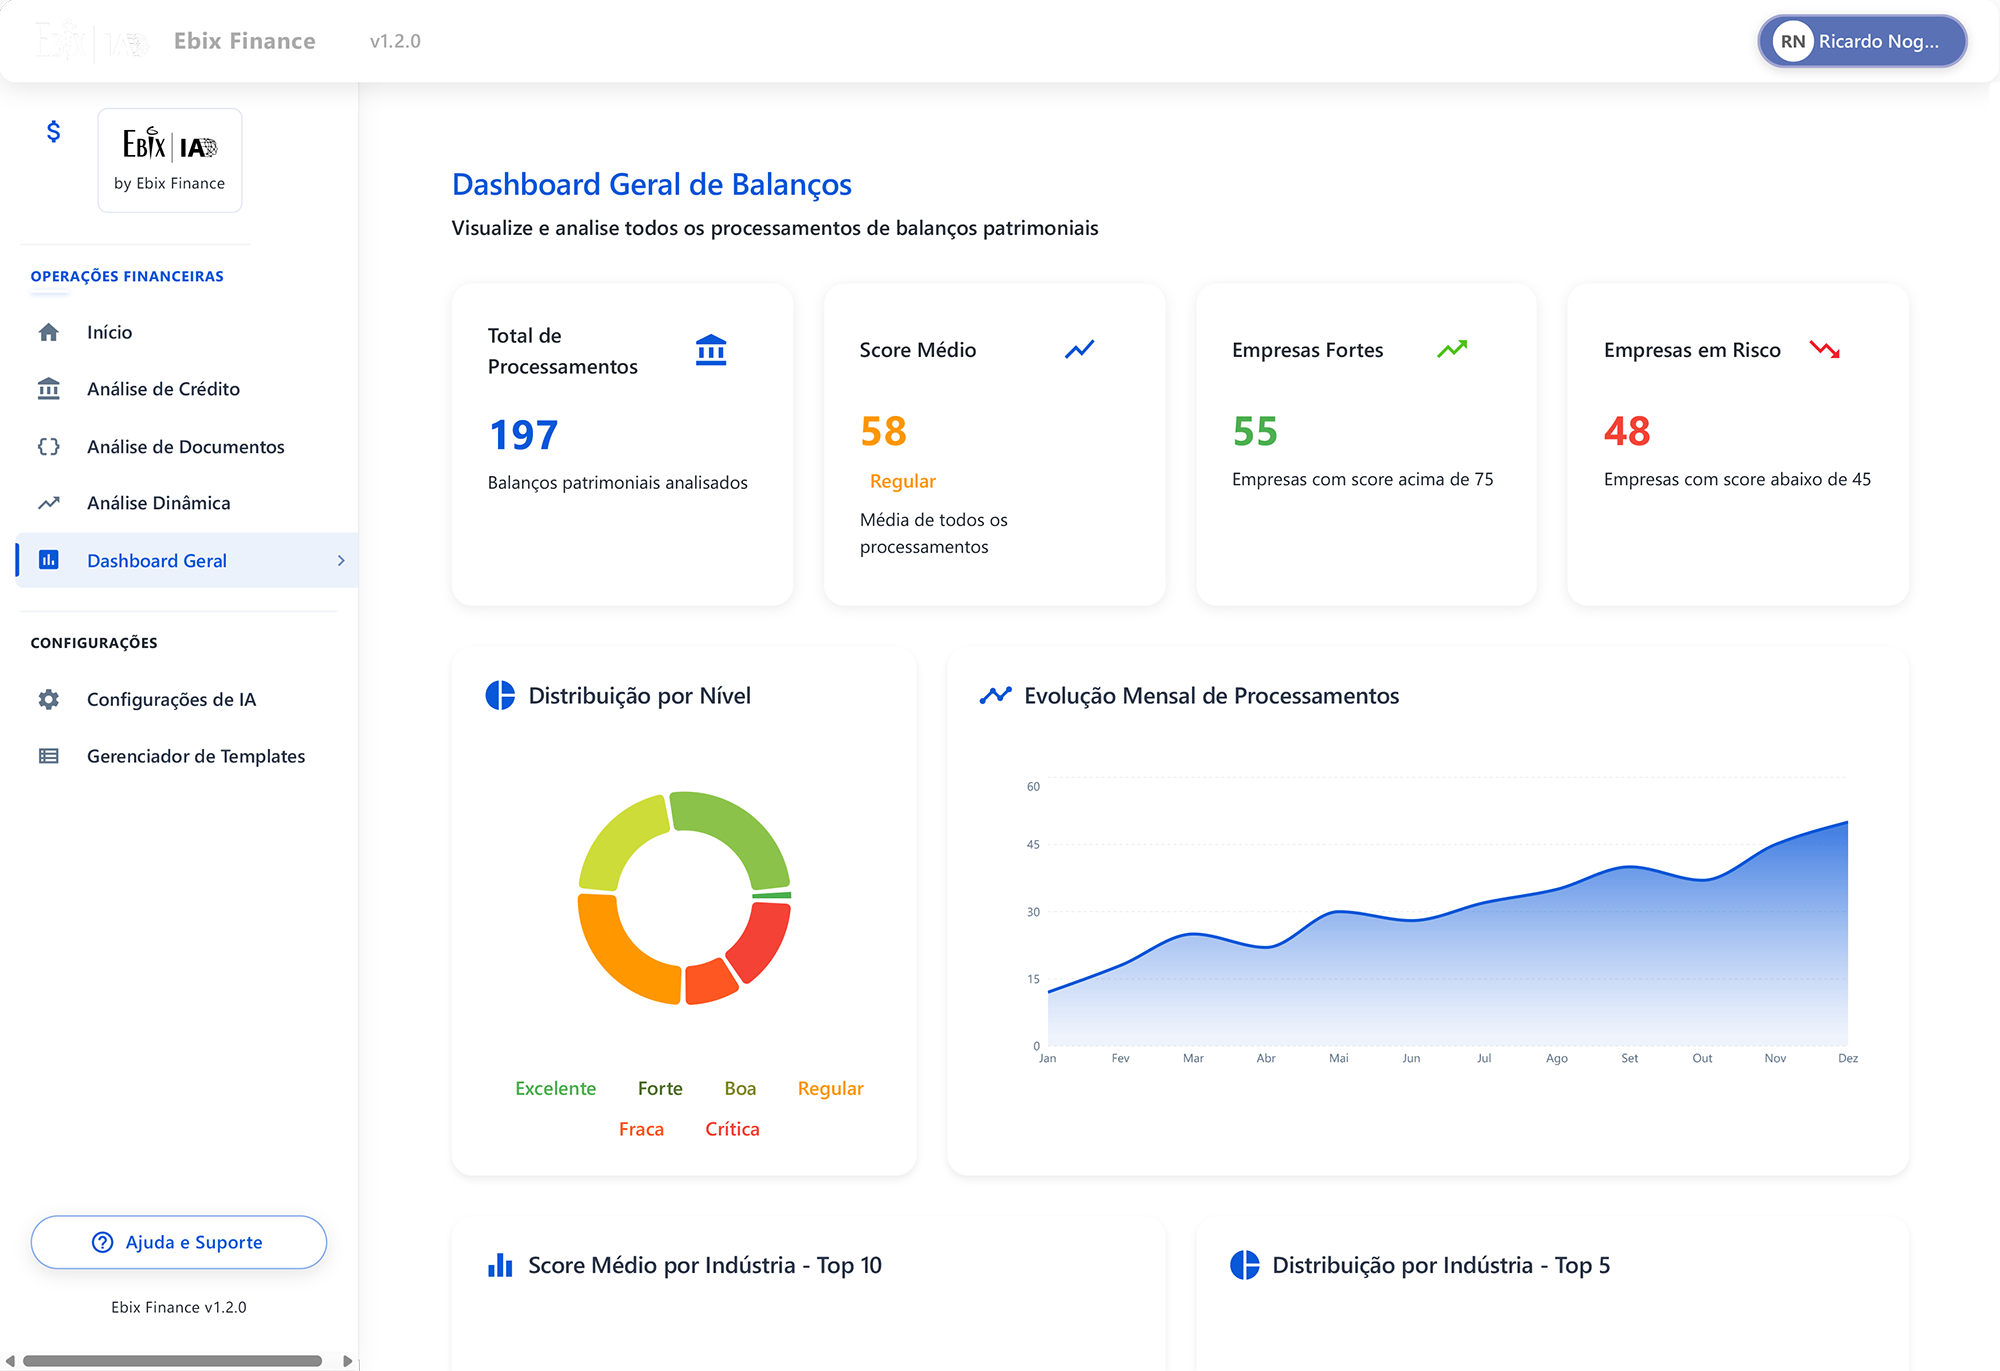Click green upward trend icon on Empresas Fortes
Screen dimensions: 2000x1371
pos(1452,349)
